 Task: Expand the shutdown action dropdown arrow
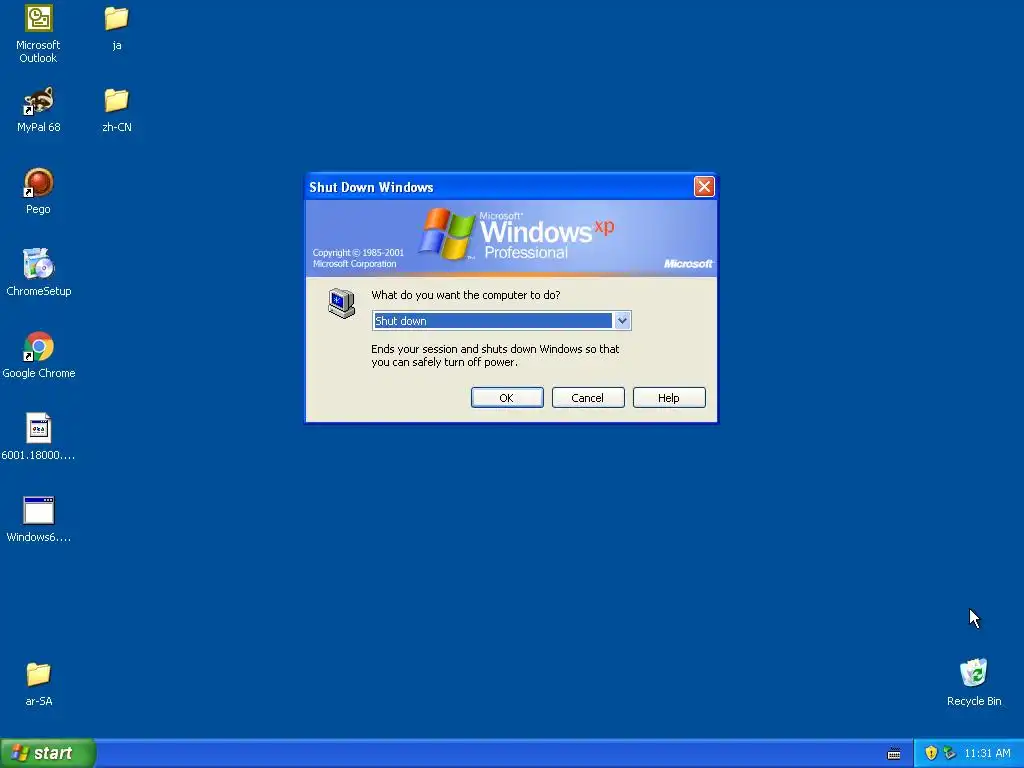622,321
